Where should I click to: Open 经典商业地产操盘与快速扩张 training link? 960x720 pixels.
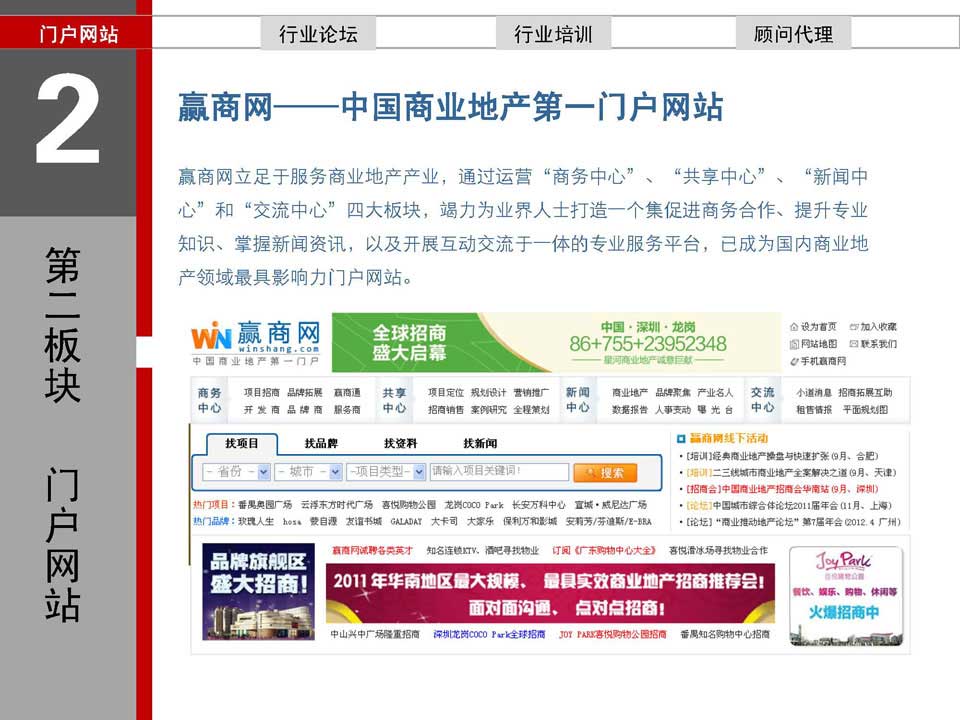pos(782,456)
